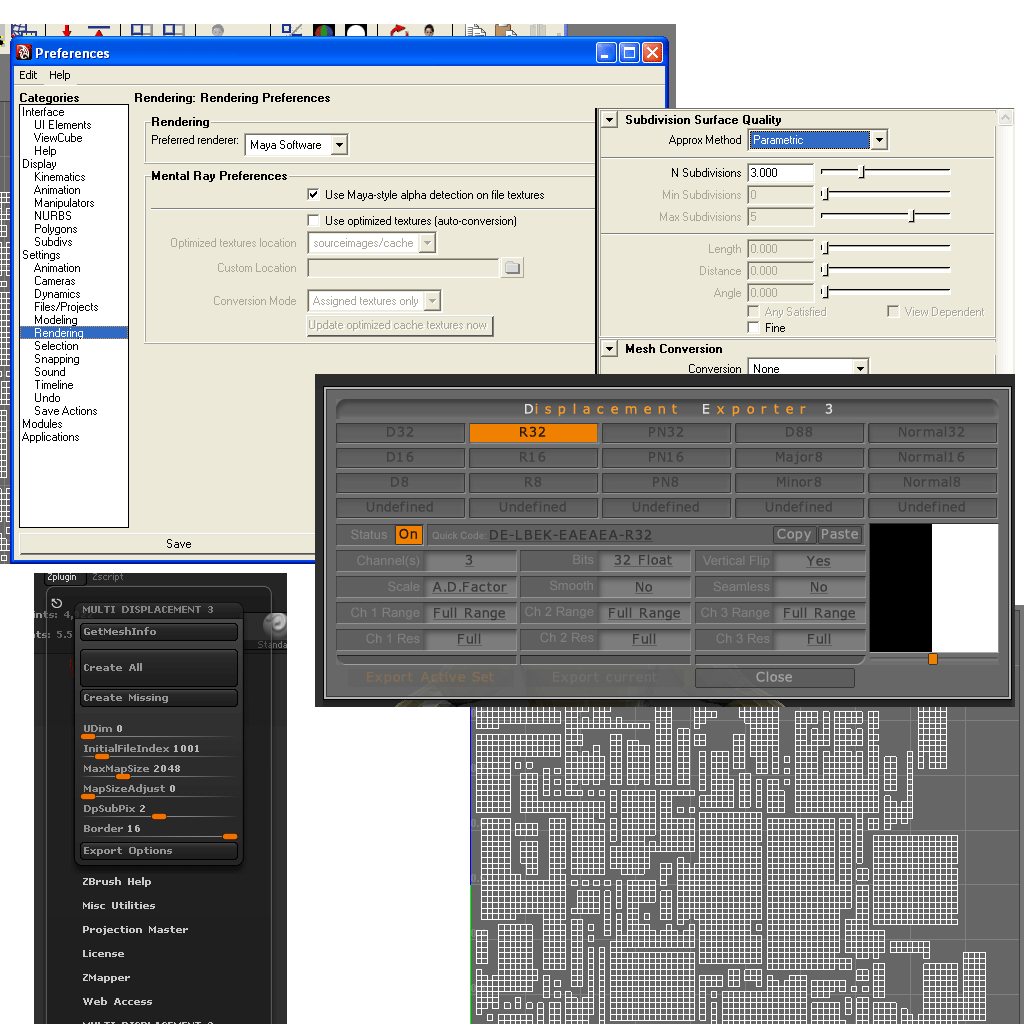Check the View Dependent box
This screenshot has width=1024, height=1024.
[893, 312]
